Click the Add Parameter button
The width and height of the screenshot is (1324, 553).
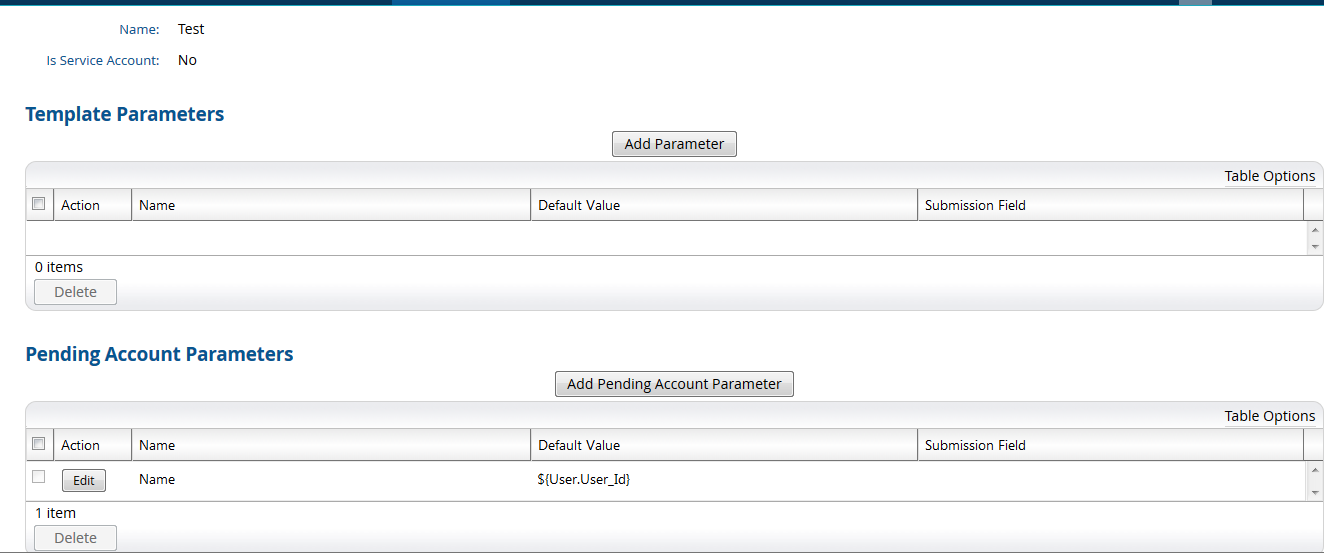(x=674, y=144)
